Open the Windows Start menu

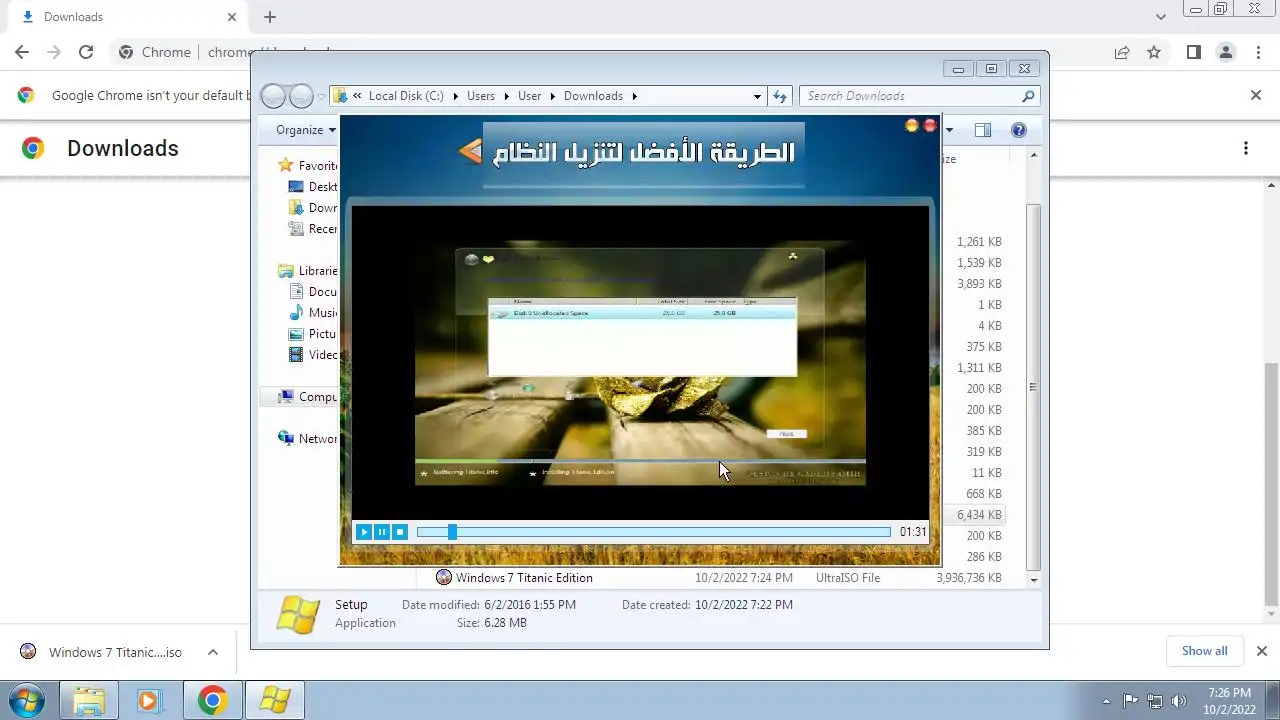(x=26, y=700)
